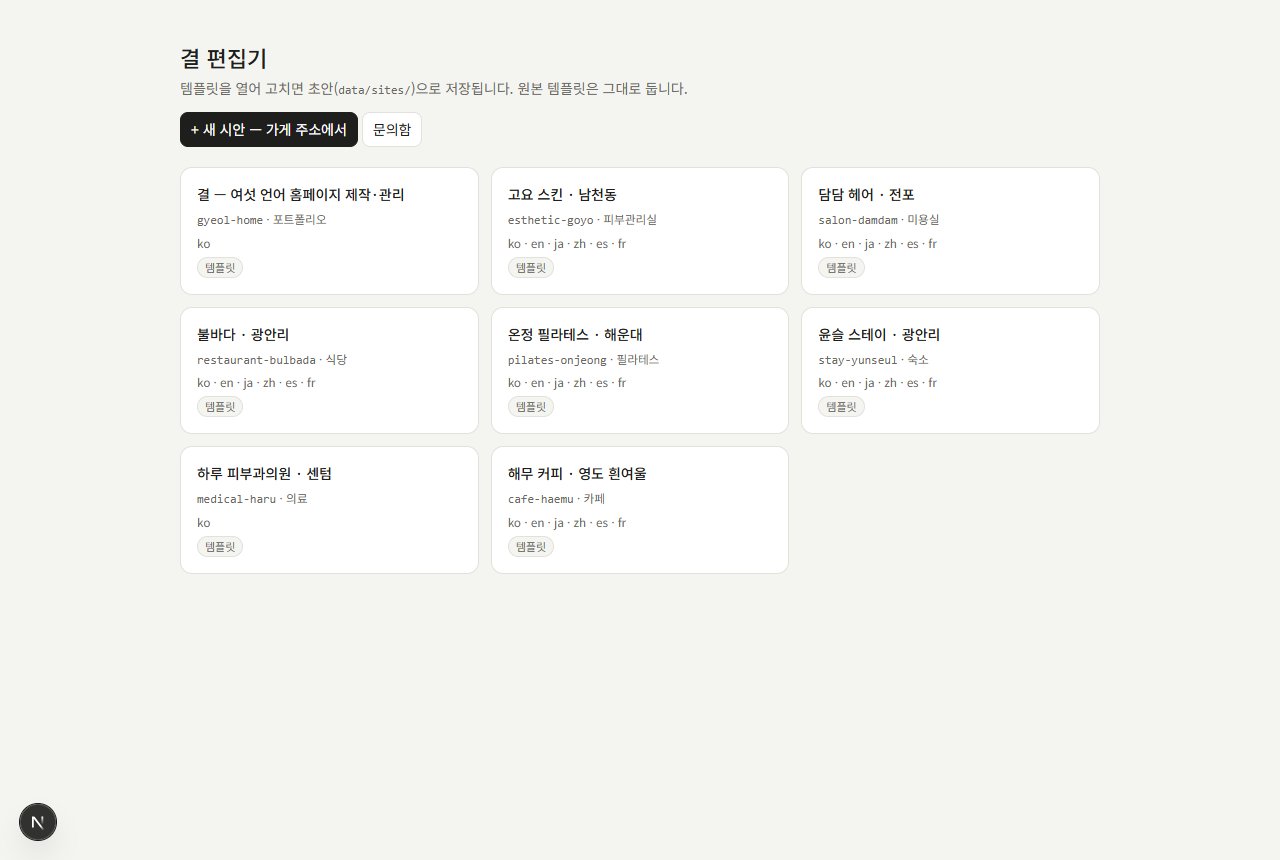Click the 템플릿 badge on pilates-onjeong card

point(531,407)
